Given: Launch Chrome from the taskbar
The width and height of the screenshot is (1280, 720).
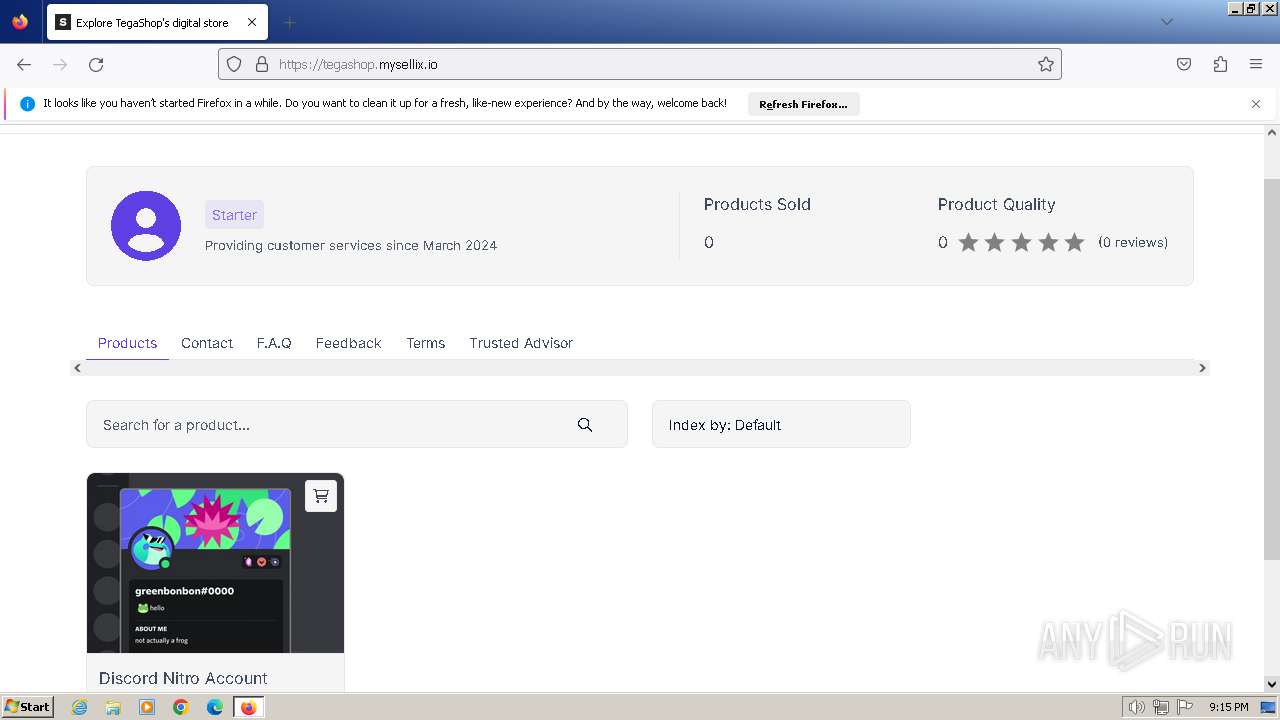Looking at the screenshot, I should [x=181, y=707].
